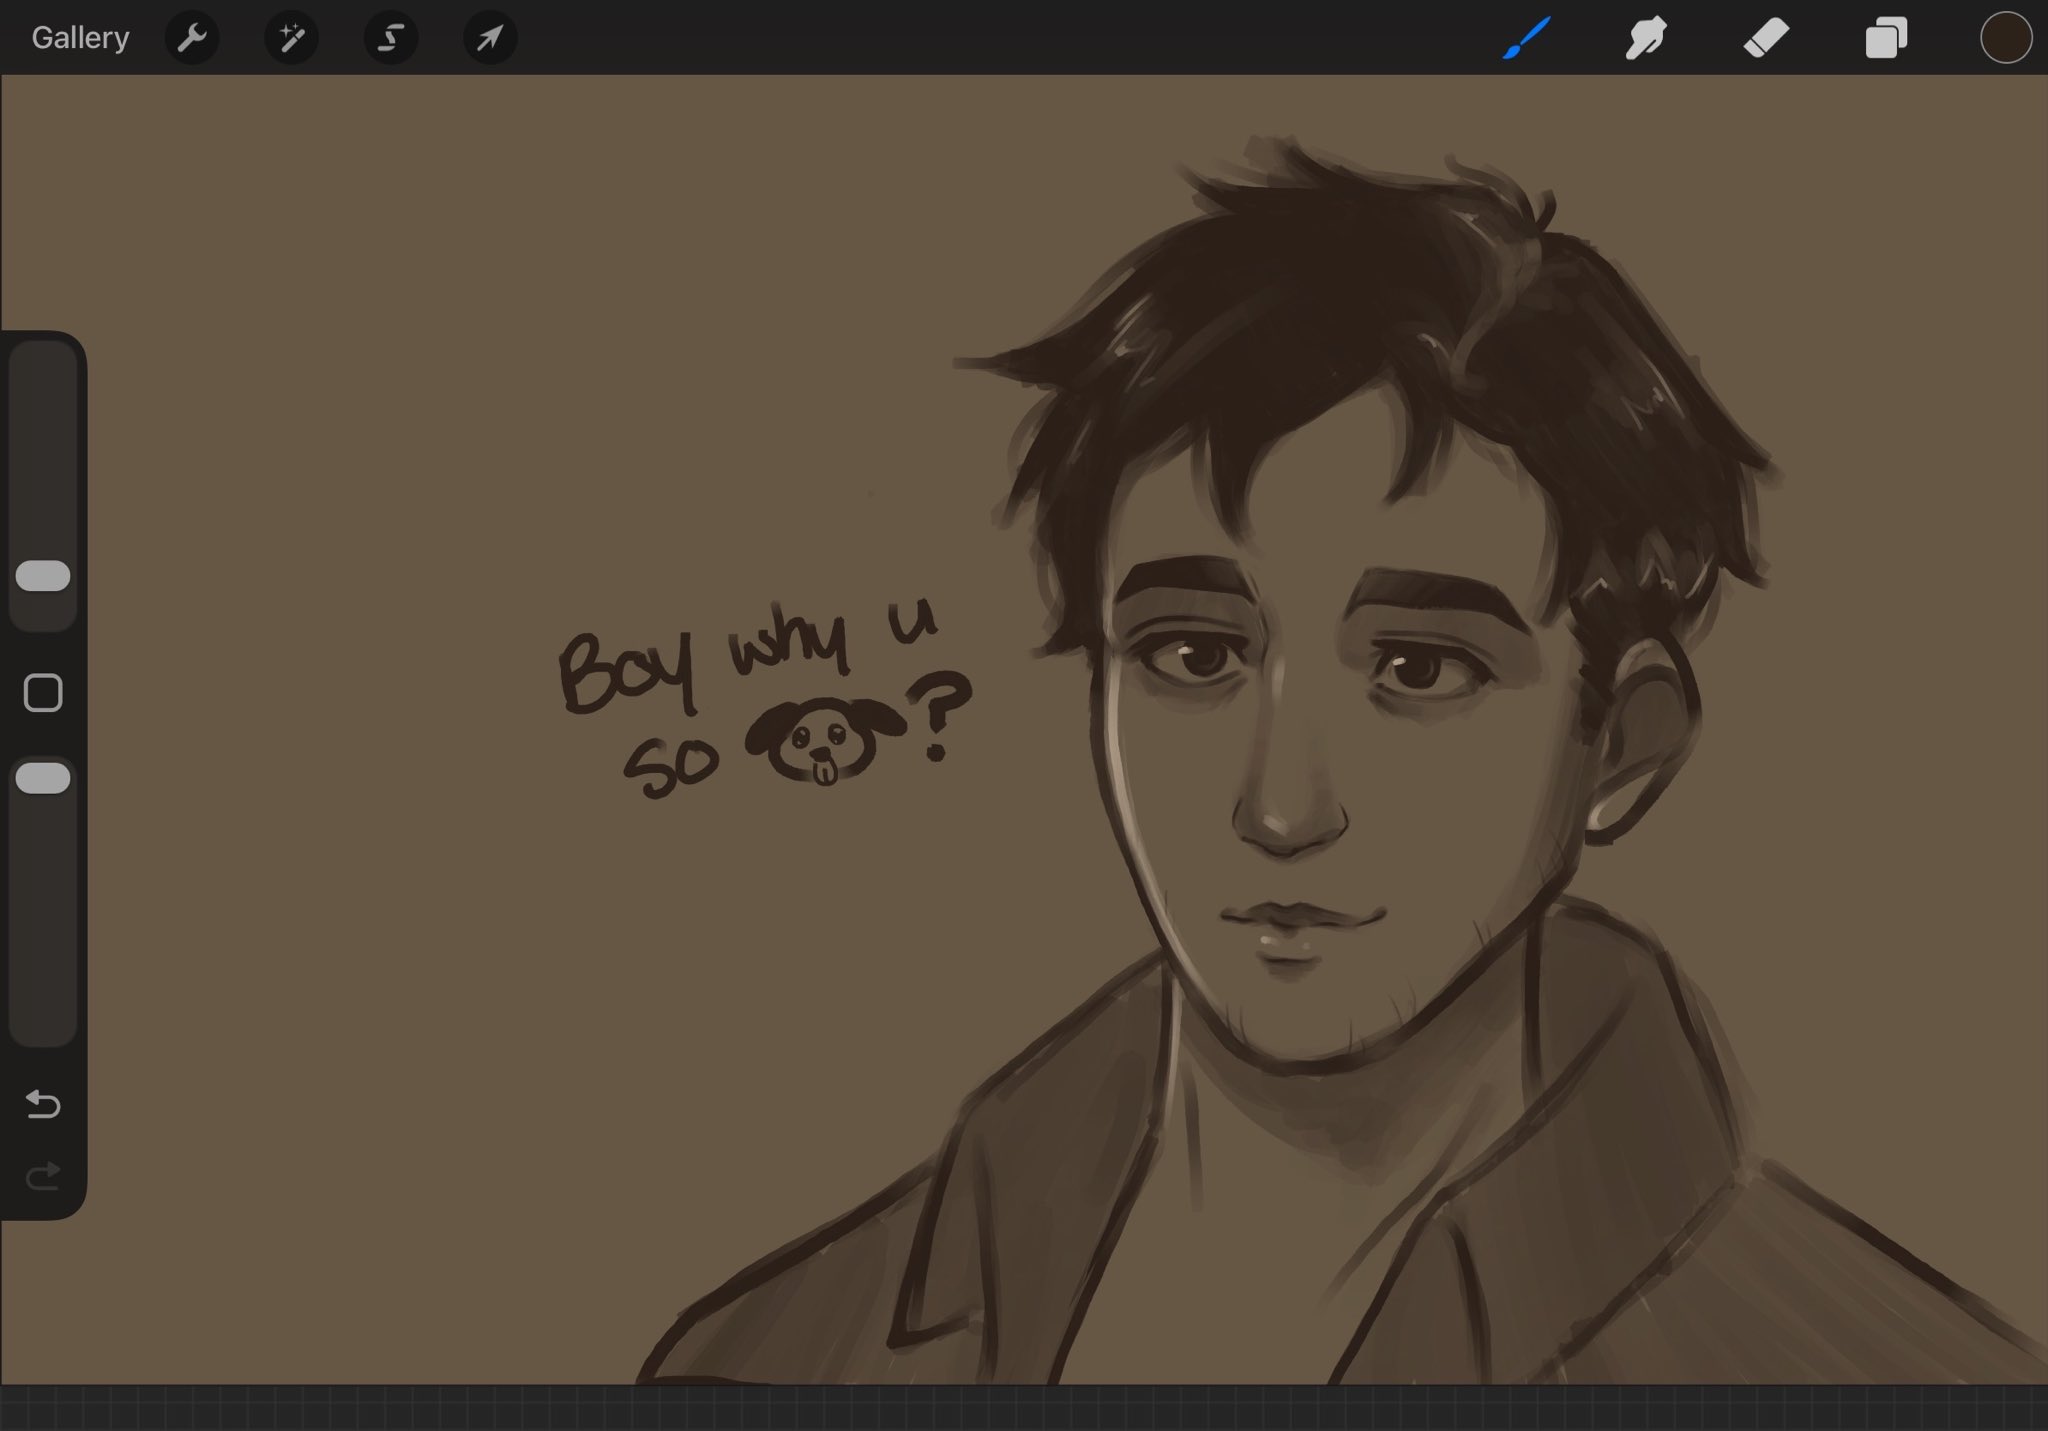Screen dimensions: 2048x1431
Task: Click the brush size slider handle
Action: (x=43, y=576)
